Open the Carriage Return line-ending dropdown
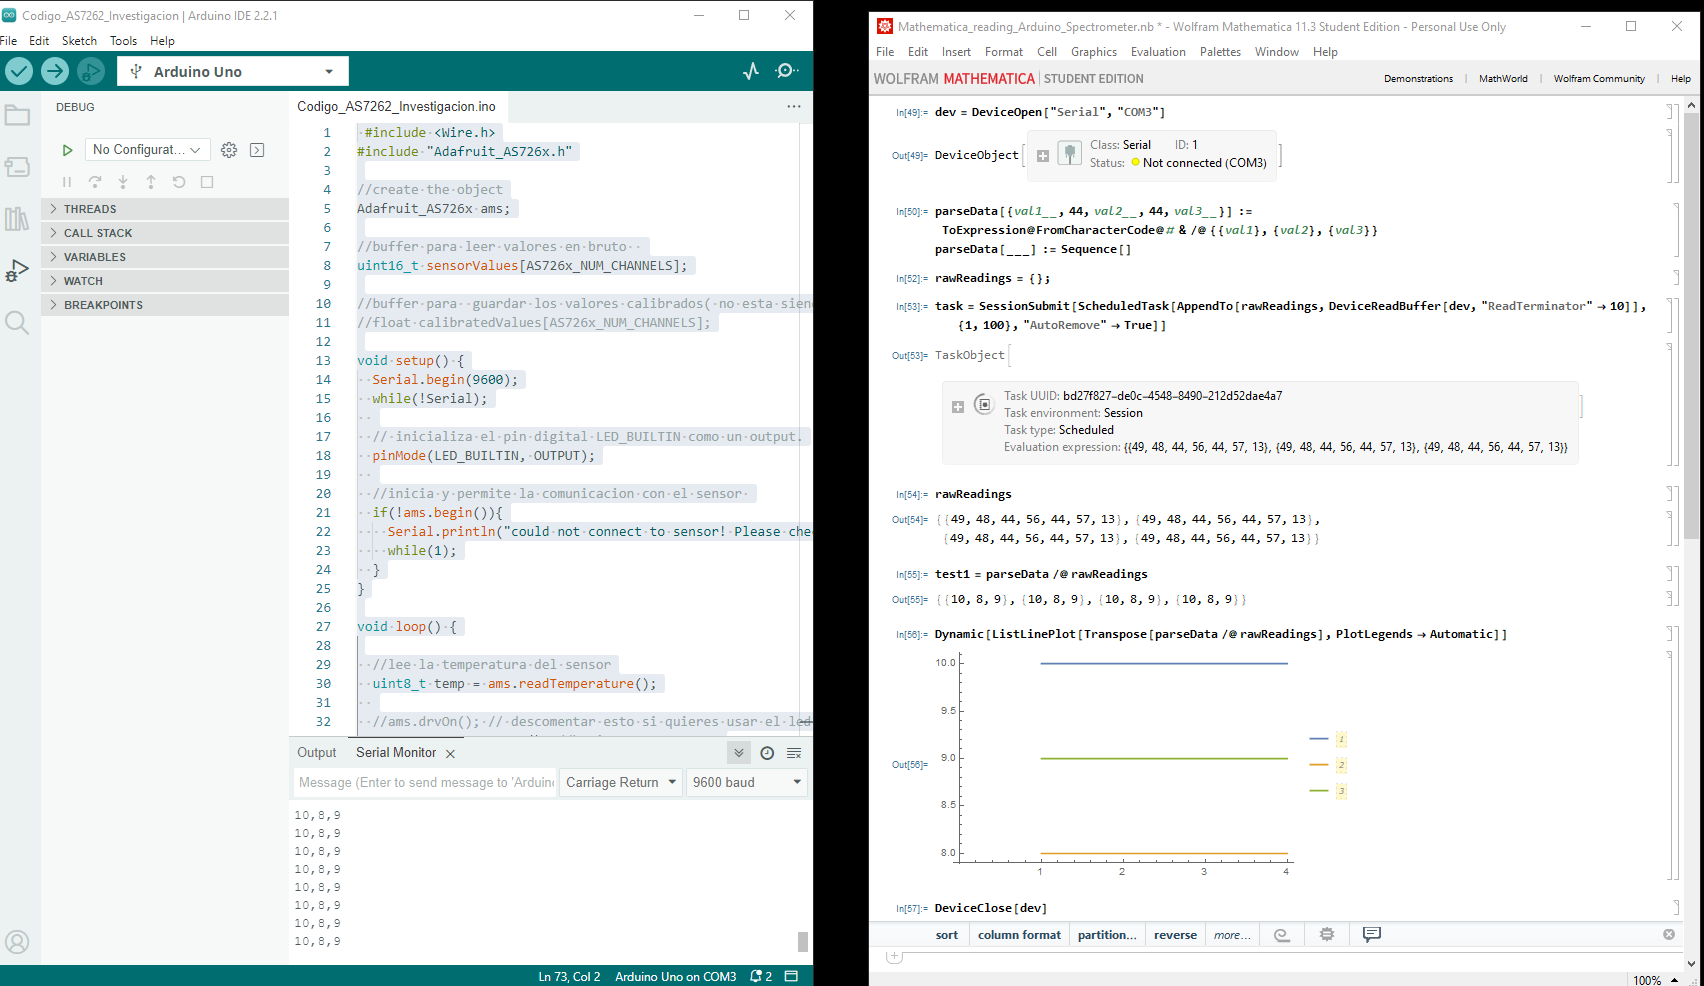Screen dimensions: 1704x986 coord(621,782)
